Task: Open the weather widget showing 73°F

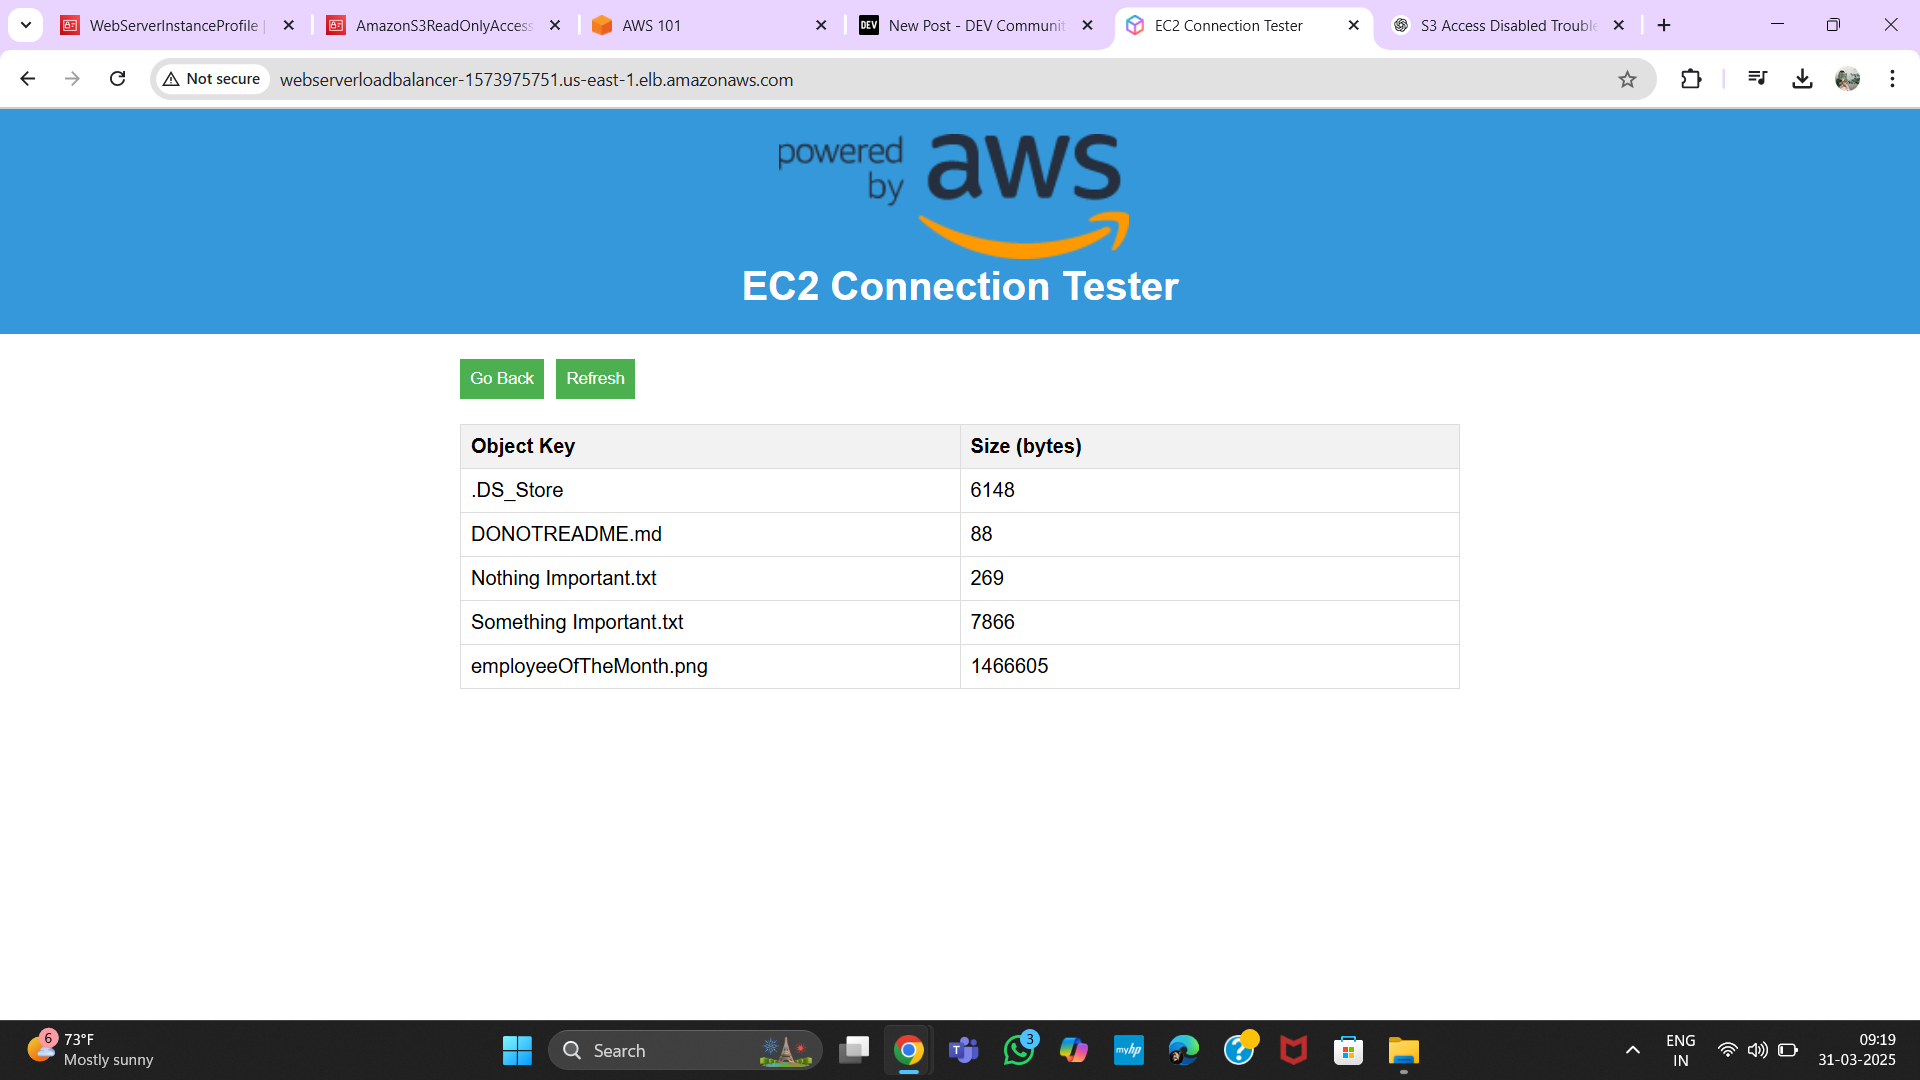Action: [90, 1050]
